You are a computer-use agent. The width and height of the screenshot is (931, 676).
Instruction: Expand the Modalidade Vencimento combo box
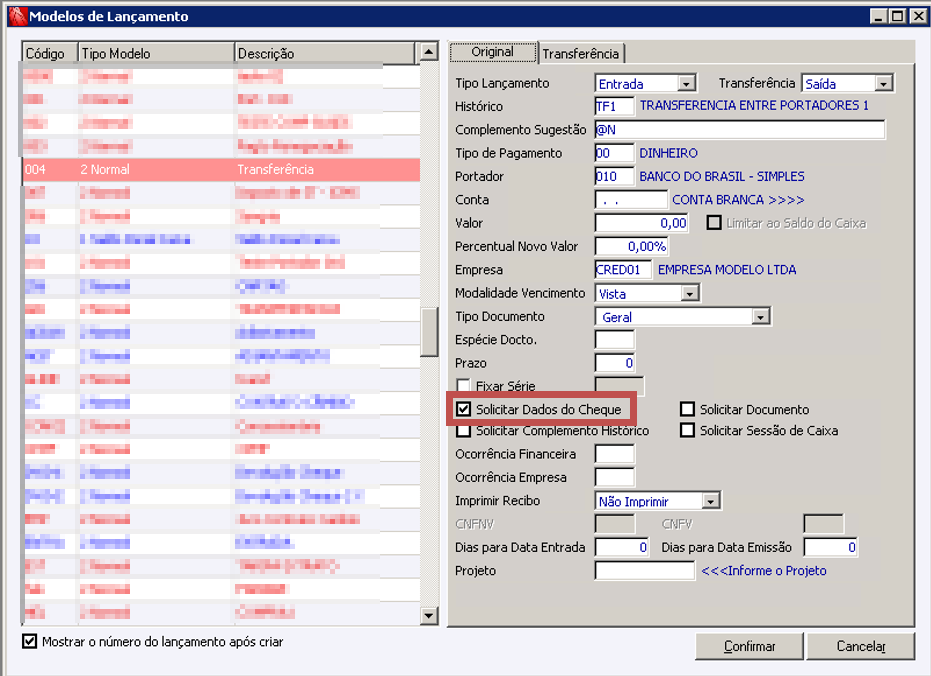click(x=689, y=293)
